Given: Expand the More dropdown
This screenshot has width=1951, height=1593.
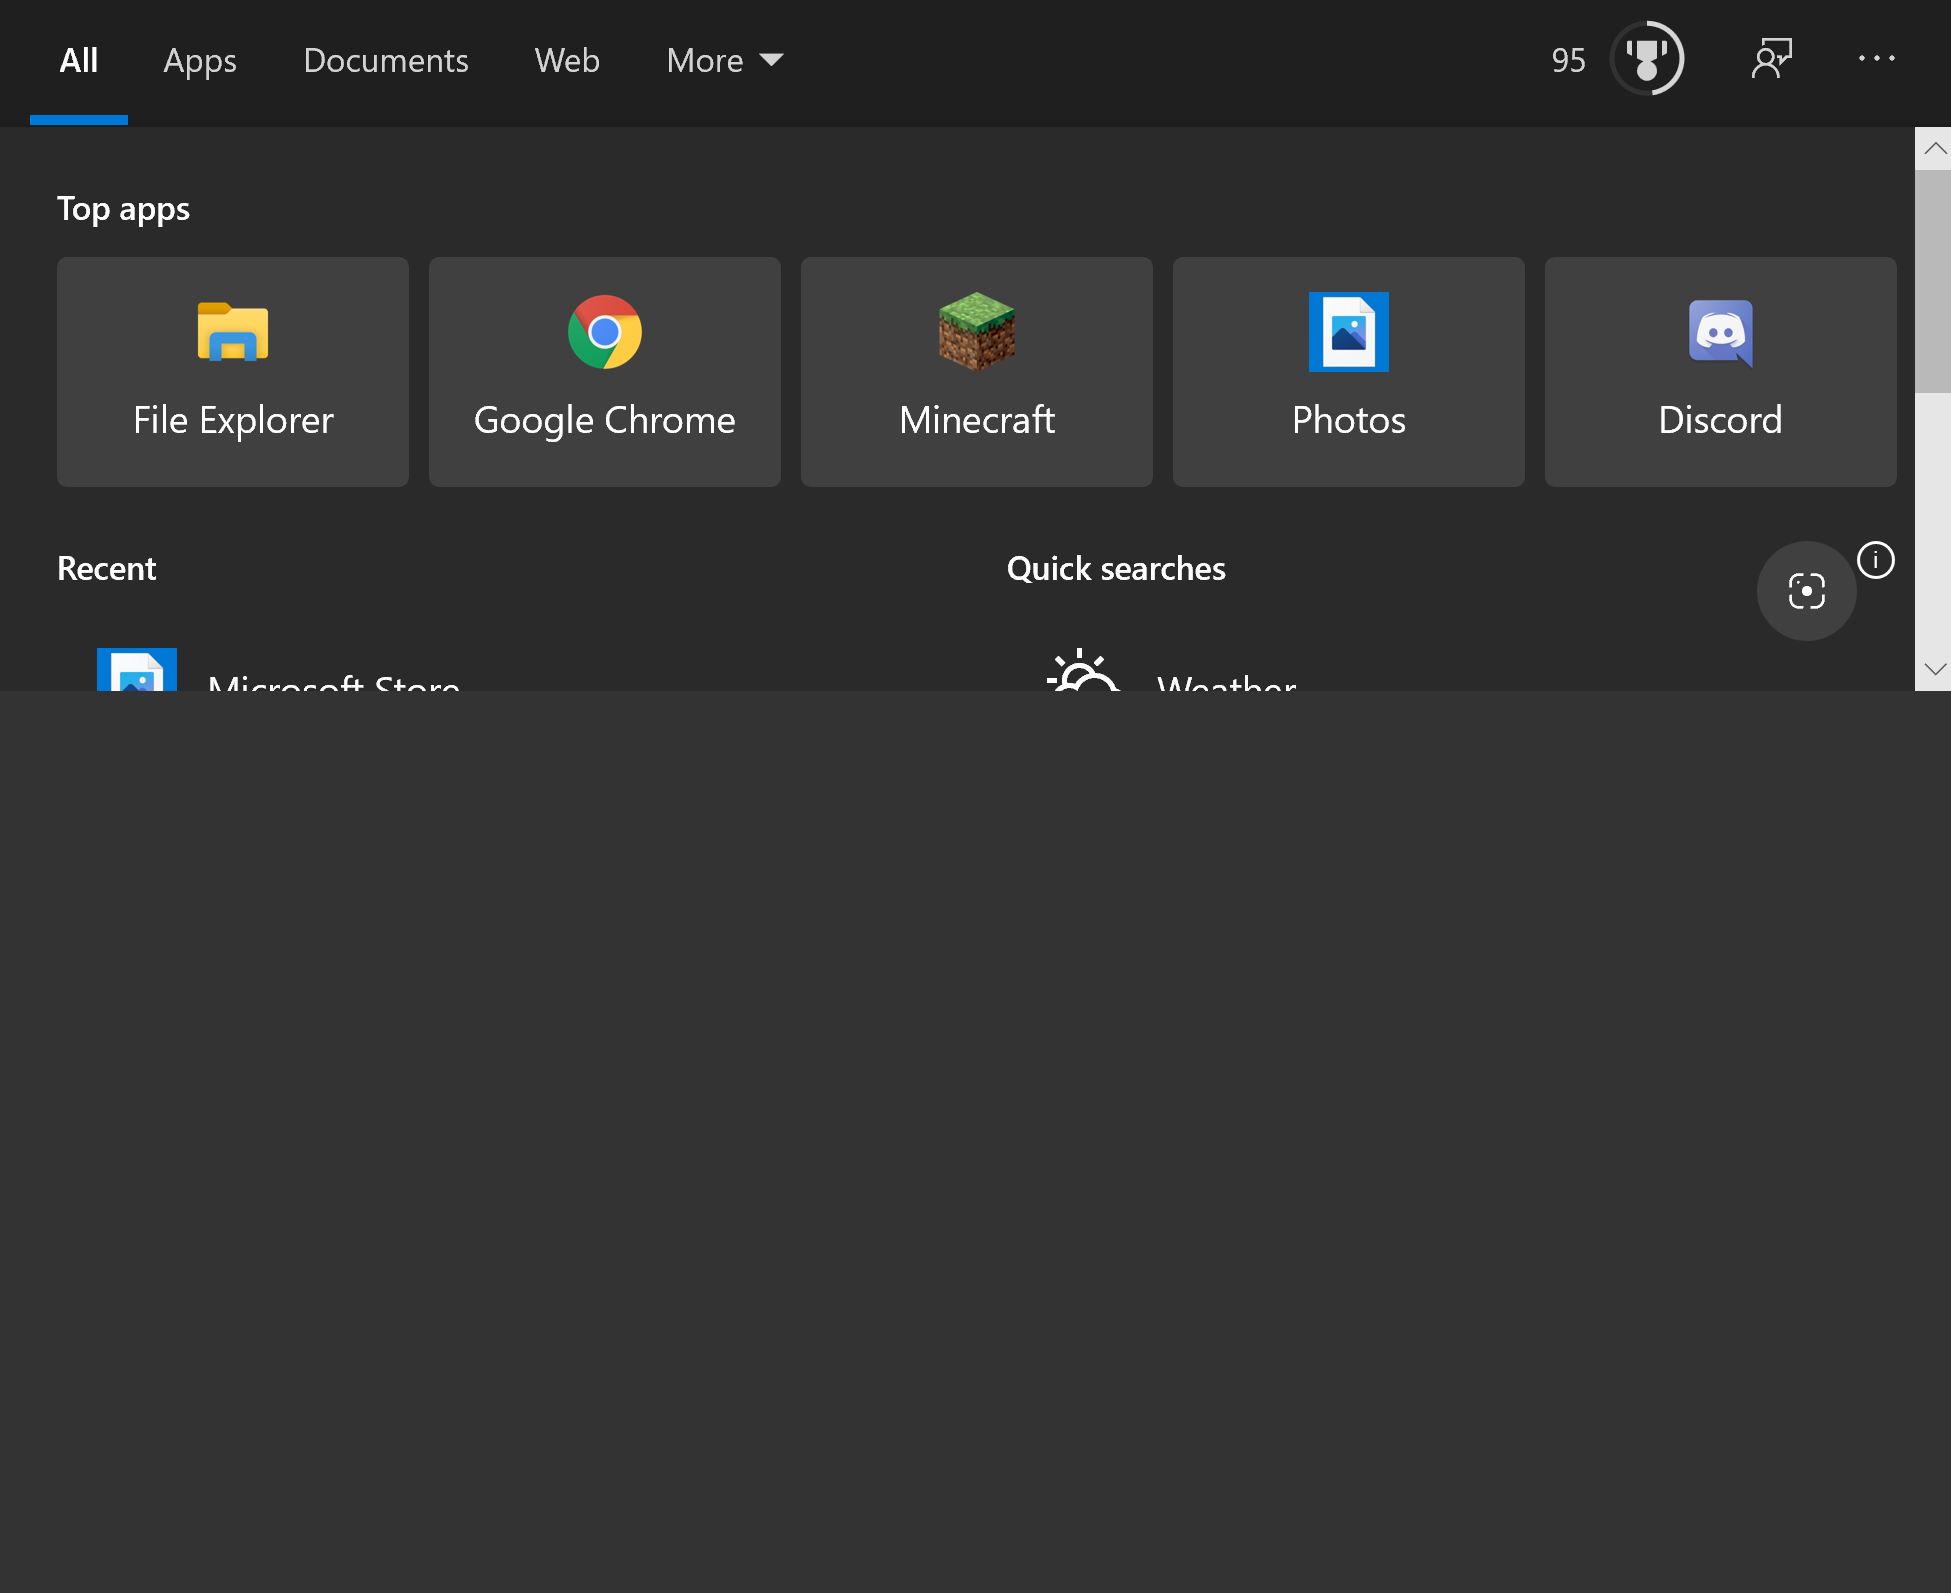Looking at the screenshot, I should [725, 61].
